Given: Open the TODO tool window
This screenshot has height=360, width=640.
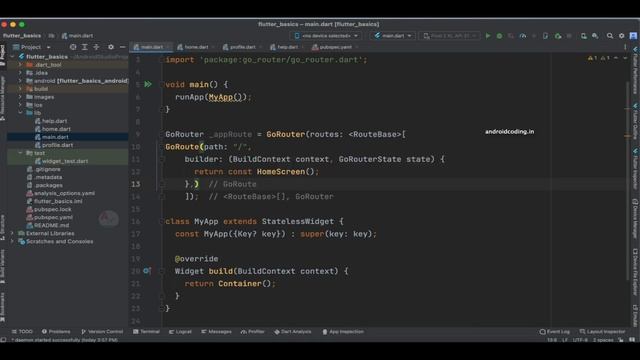Looking at the screenshot, I should (x=22, y=331).
